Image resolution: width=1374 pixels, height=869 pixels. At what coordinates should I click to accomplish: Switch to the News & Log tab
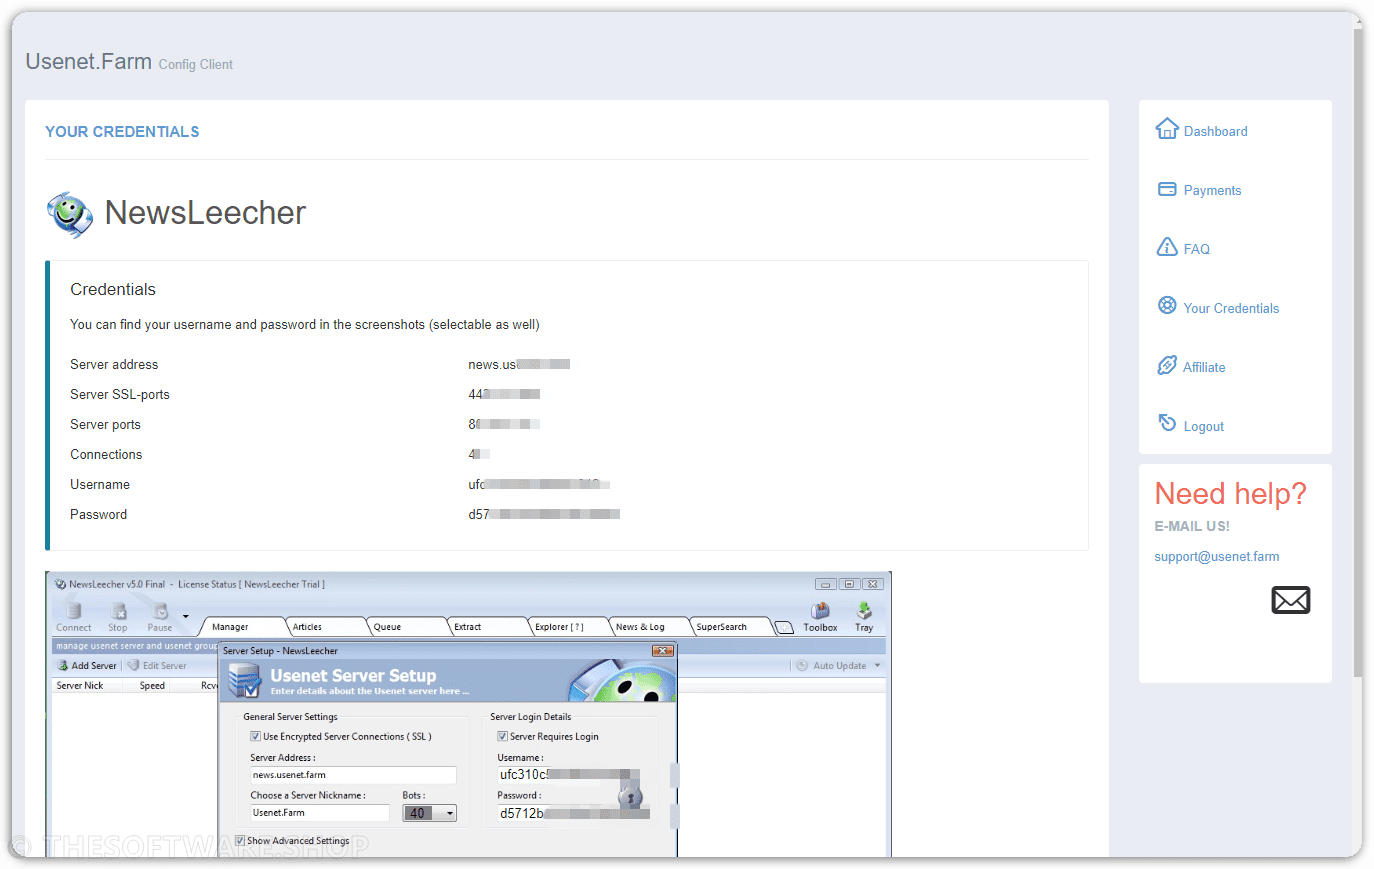(648, 627)
